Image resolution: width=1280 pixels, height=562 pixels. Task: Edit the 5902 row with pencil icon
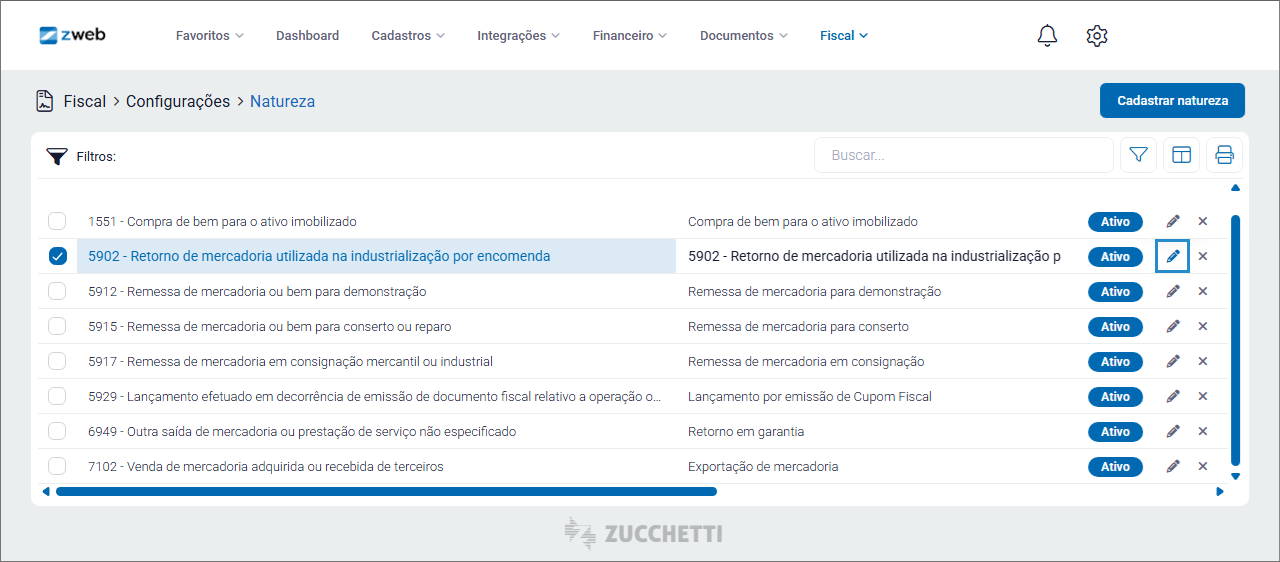[1173, 256]
